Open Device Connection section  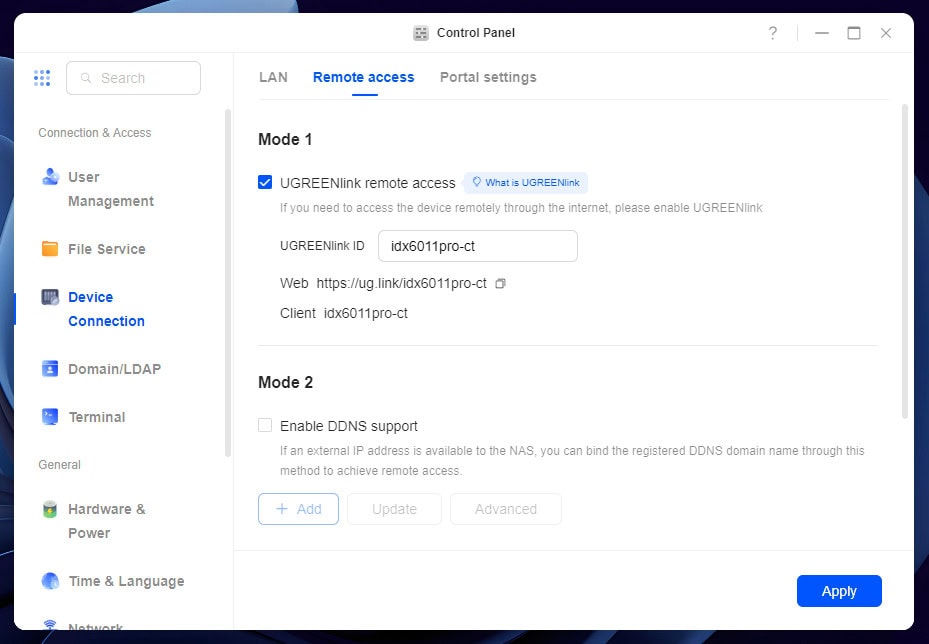tap(105, 309)
